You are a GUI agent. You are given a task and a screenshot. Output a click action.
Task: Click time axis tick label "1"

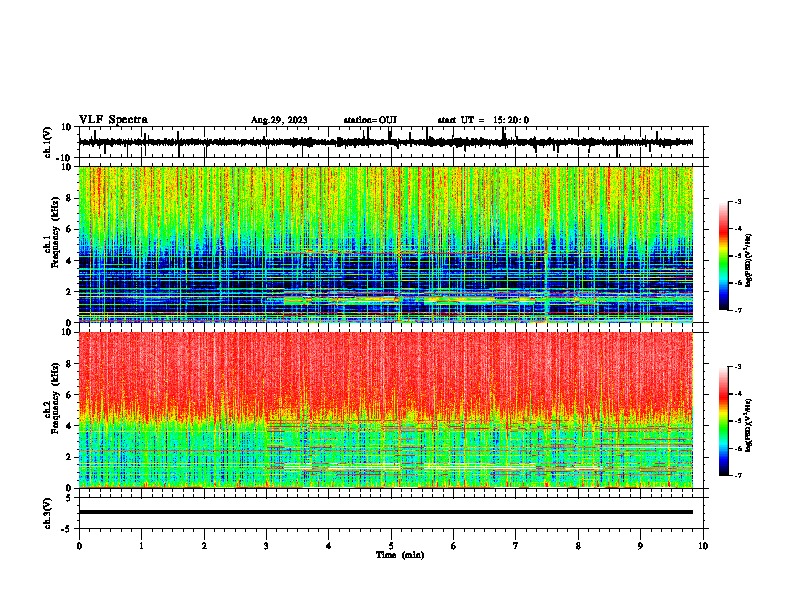coord(141,545)
